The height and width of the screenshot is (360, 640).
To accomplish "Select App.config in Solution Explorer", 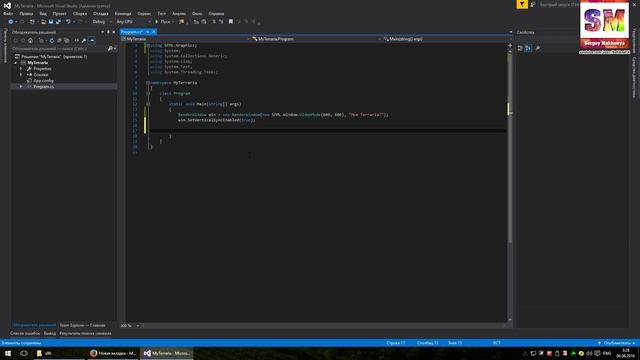I will (43, 81).
